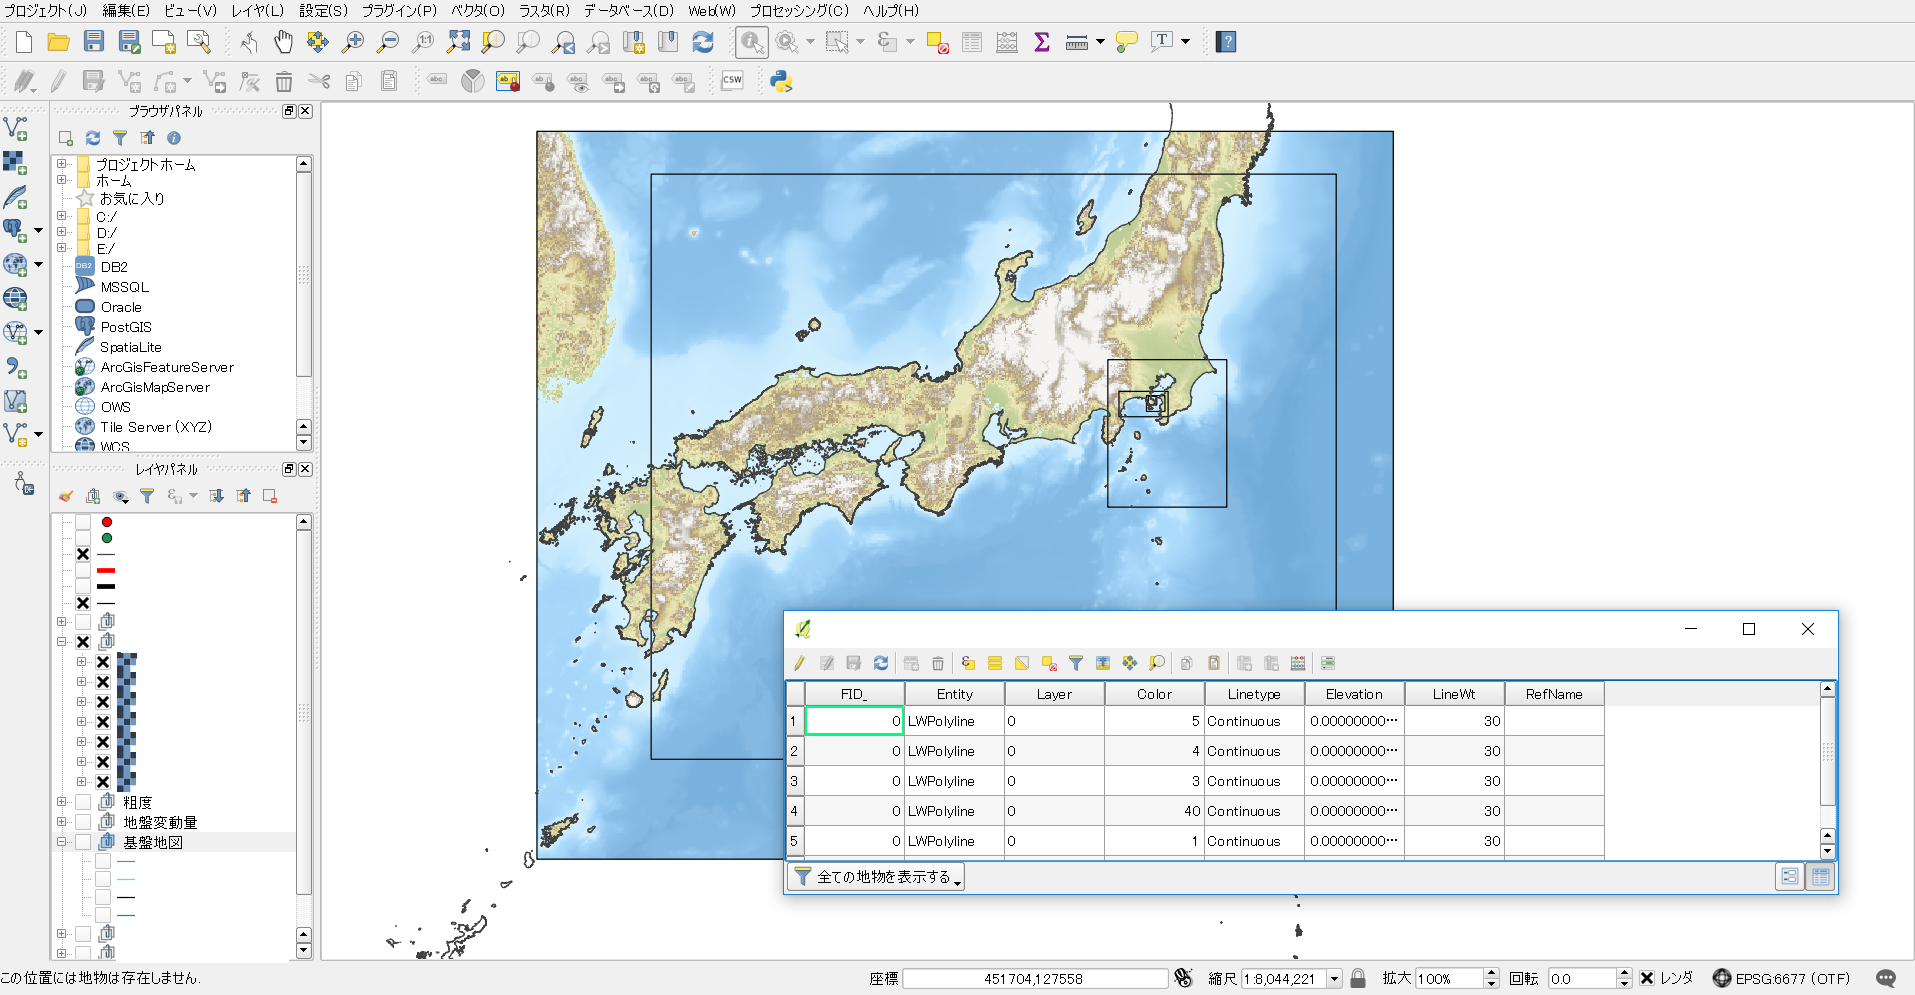
Task: Uncheck the topmost layer in the layer panel
Action: 83,522
